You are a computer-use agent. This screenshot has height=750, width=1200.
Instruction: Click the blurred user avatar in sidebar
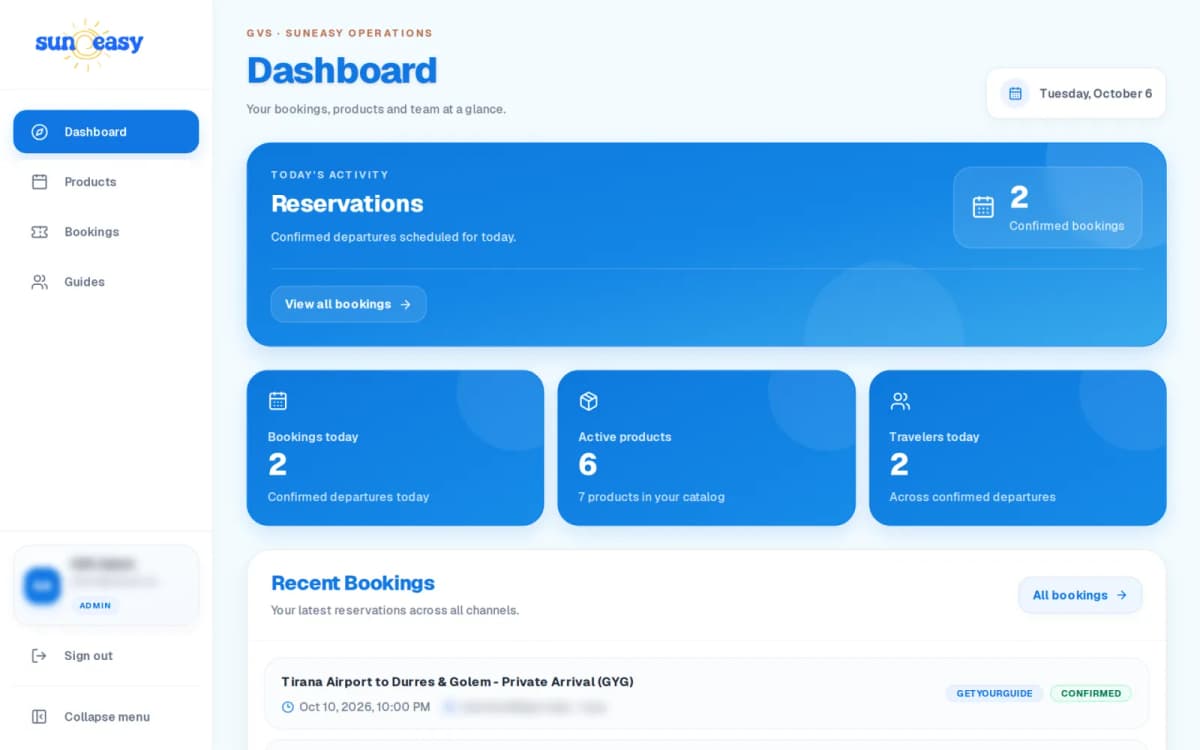[x=42, y=585]
